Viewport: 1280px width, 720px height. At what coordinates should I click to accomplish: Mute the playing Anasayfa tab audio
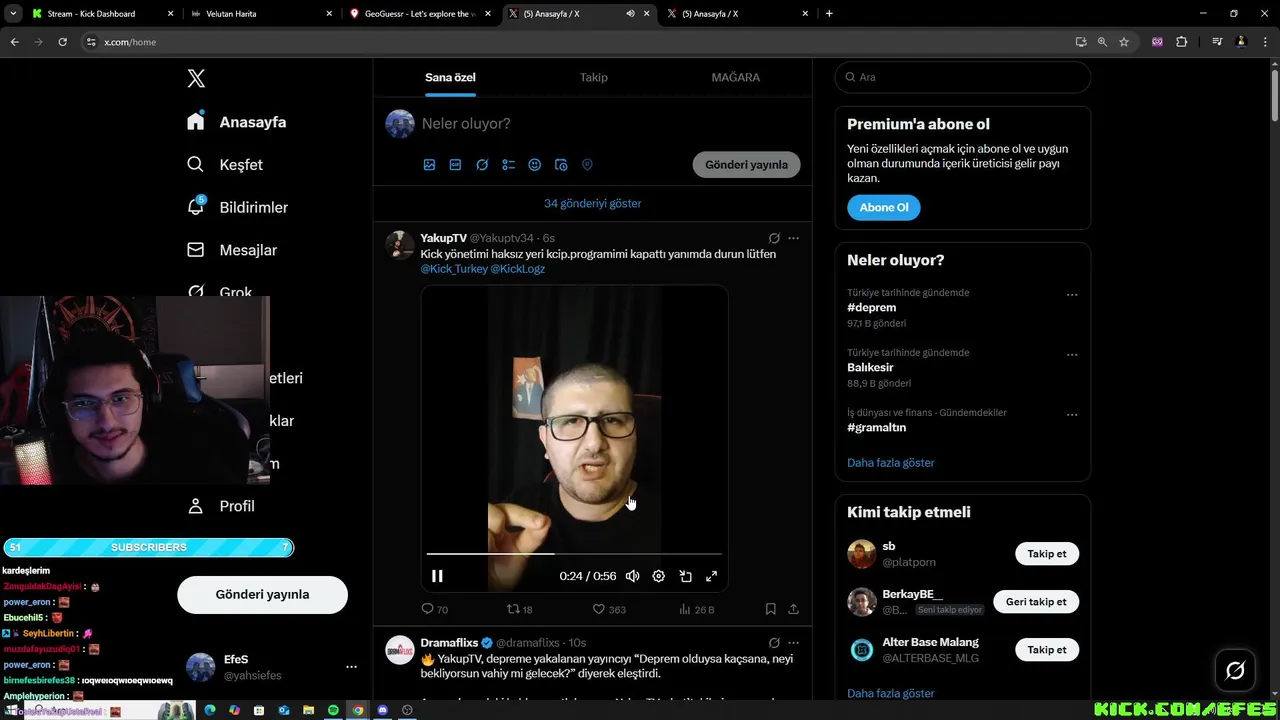point(630,14)
